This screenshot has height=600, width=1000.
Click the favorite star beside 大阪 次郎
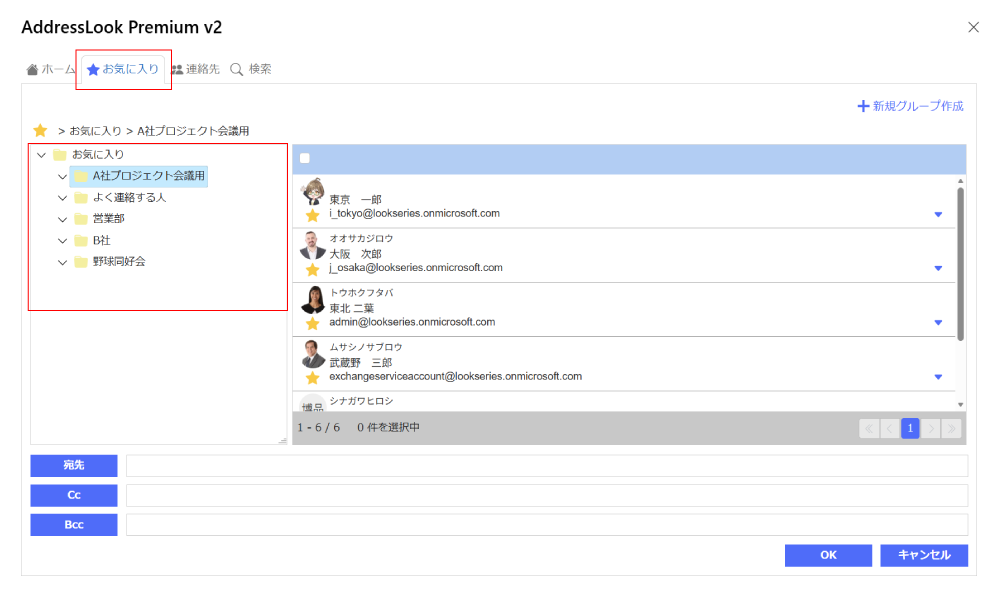tap(312, 269)
